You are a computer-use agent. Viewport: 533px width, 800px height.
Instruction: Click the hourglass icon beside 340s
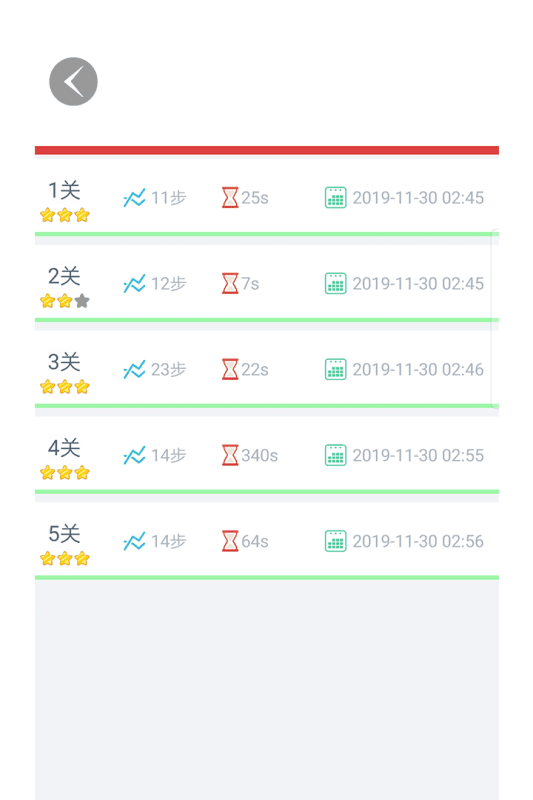tap(230, 455)
